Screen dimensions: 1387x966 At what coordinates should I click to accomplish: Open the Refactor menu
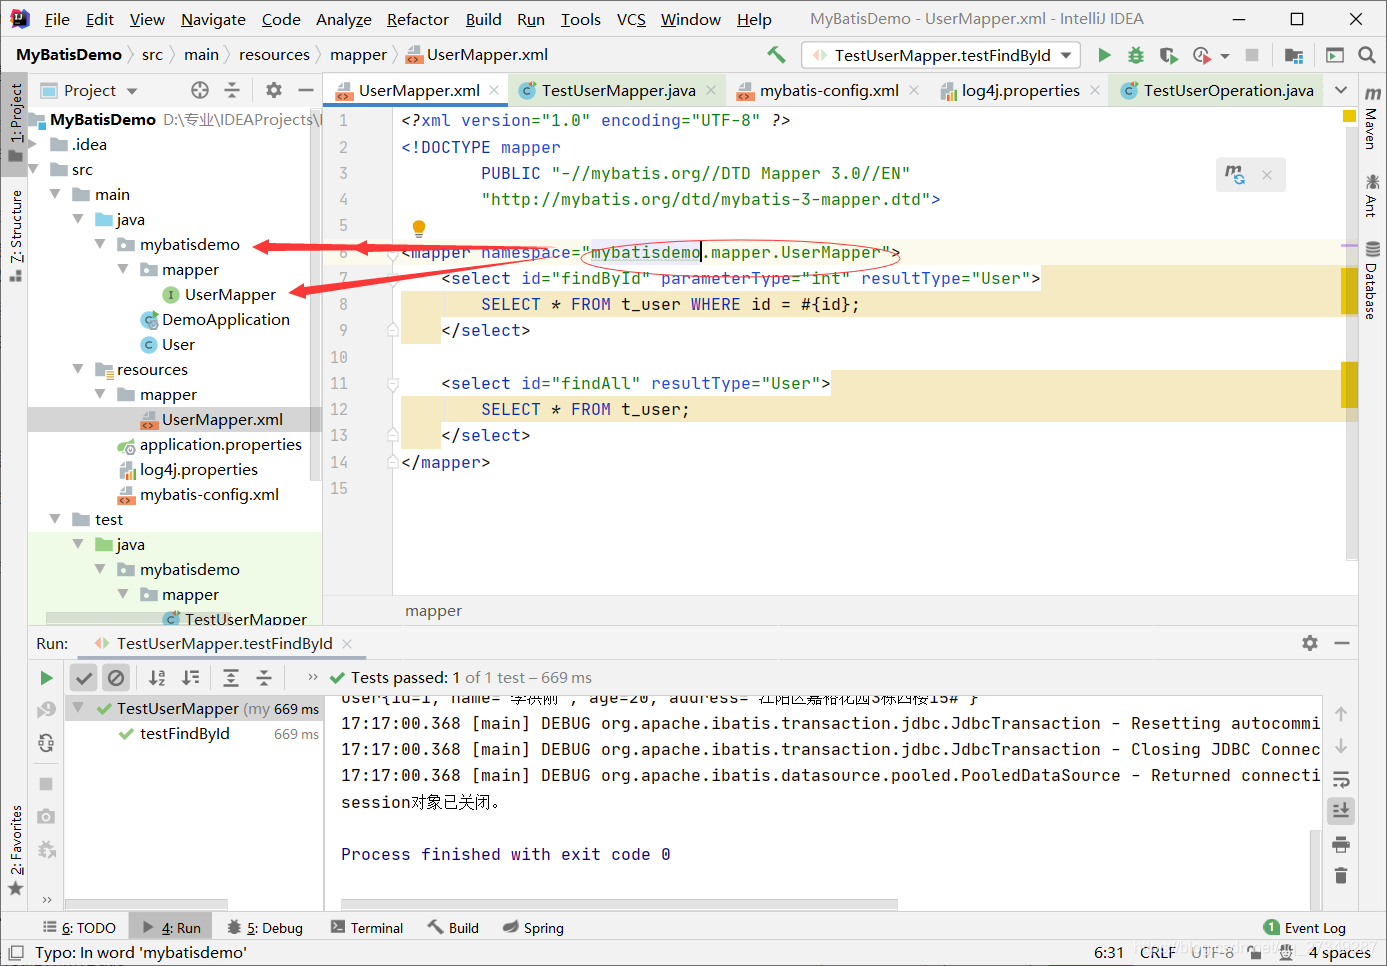[418, 19]
